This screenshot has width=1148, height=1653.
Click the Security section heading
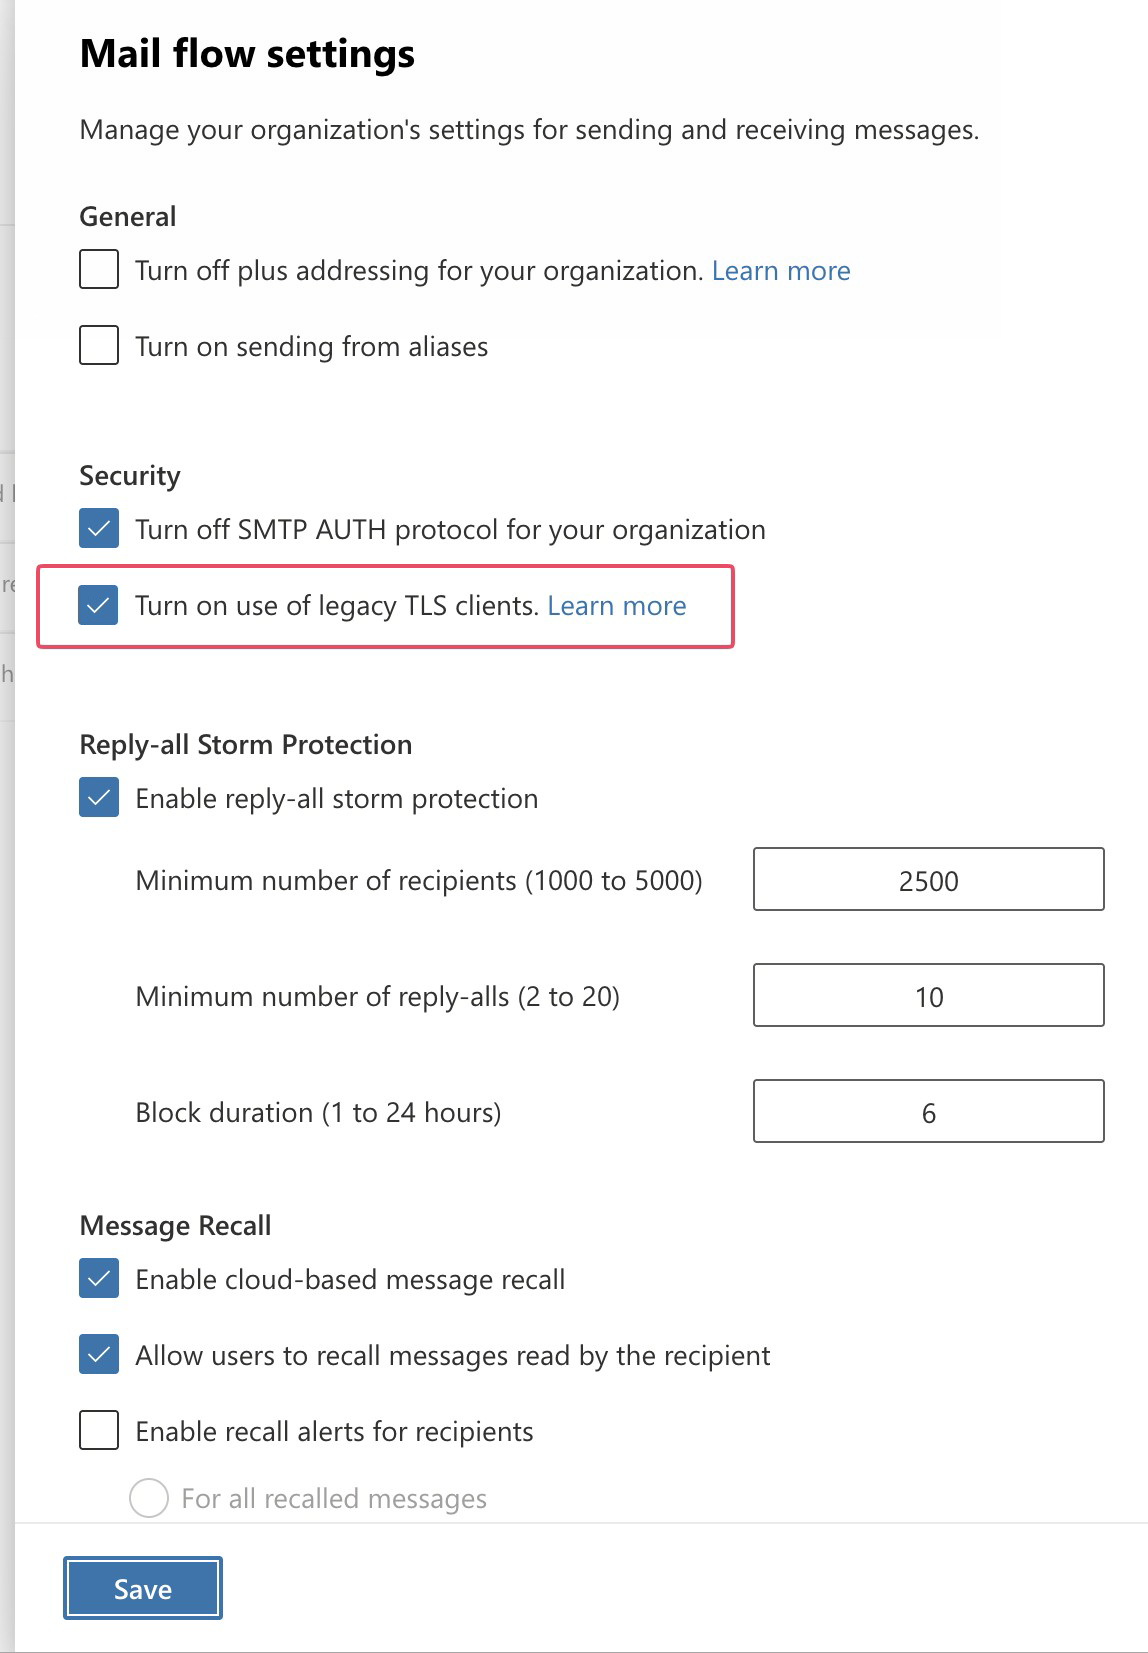130,476
